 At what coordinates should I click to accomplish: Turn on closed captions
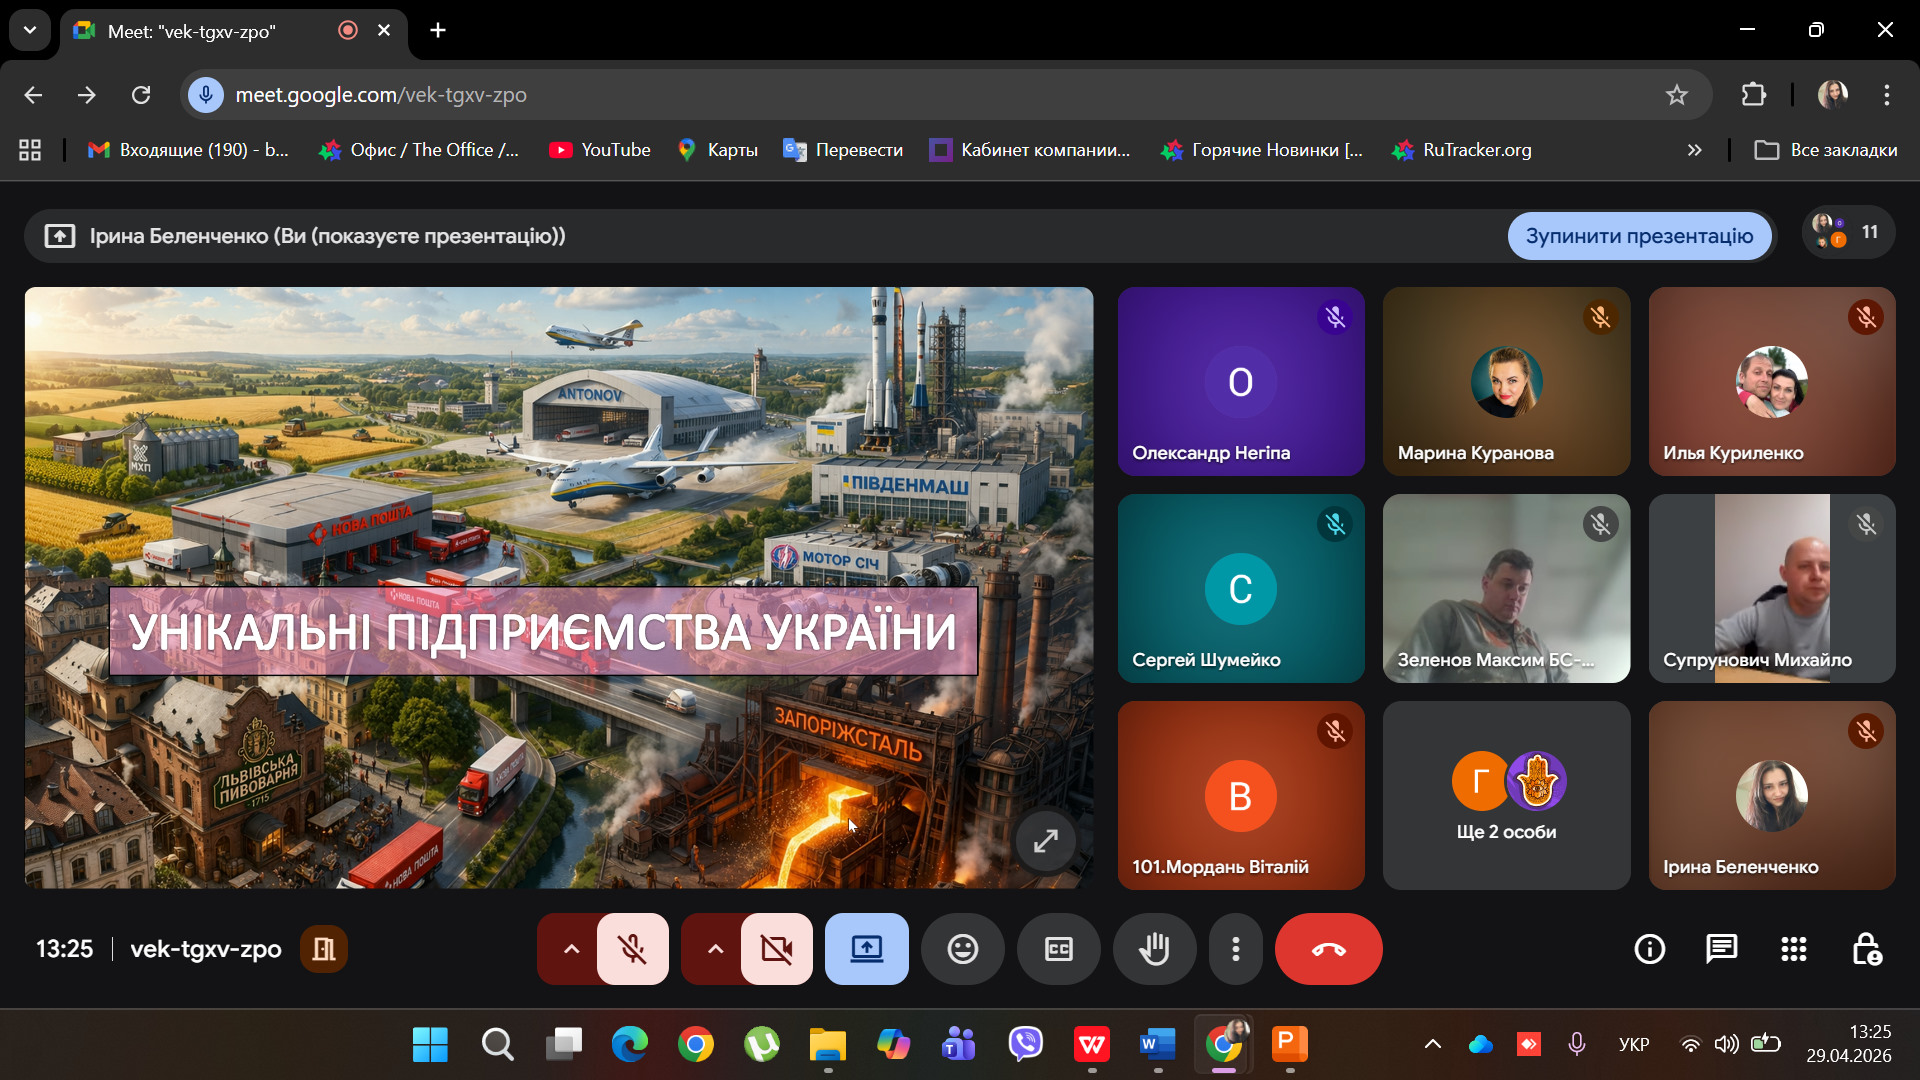(1058, 949)
